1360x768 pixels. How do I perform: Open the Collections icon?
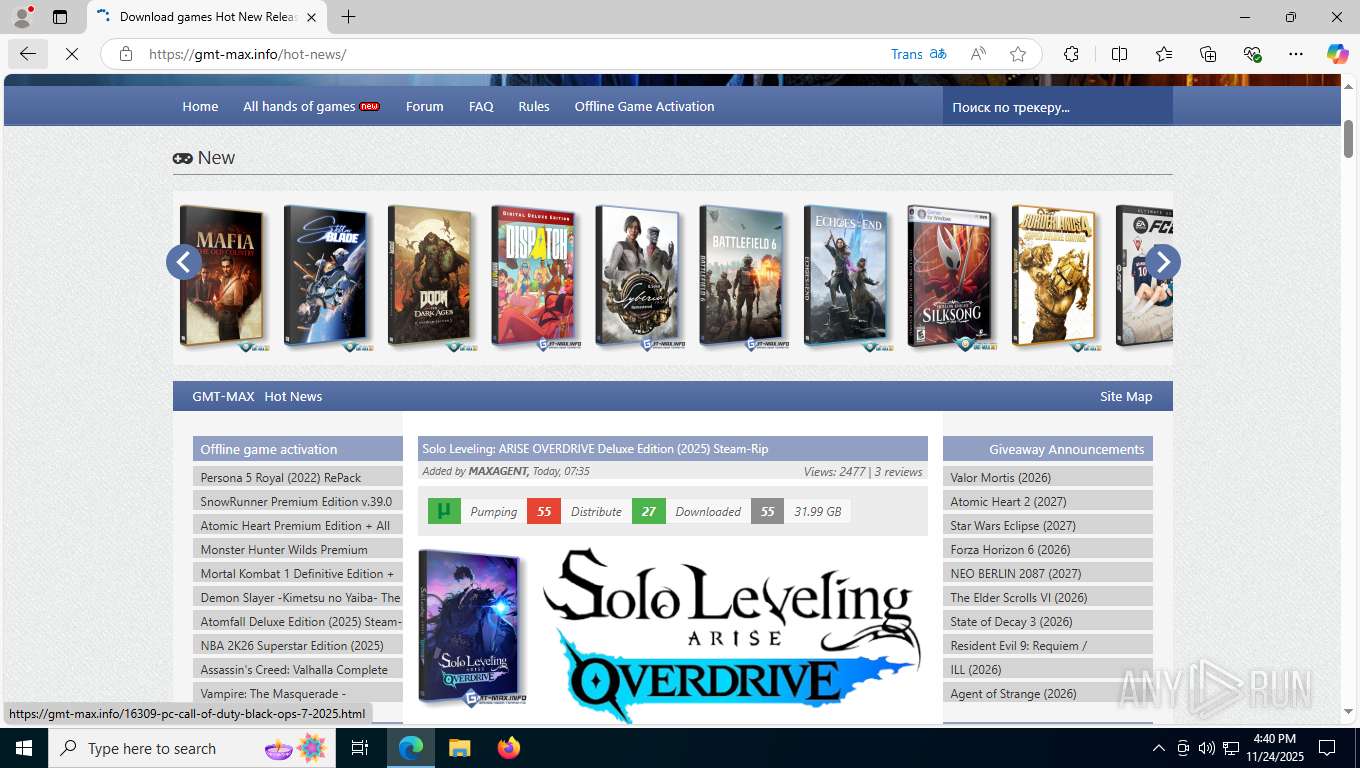tap(1208, 54)
